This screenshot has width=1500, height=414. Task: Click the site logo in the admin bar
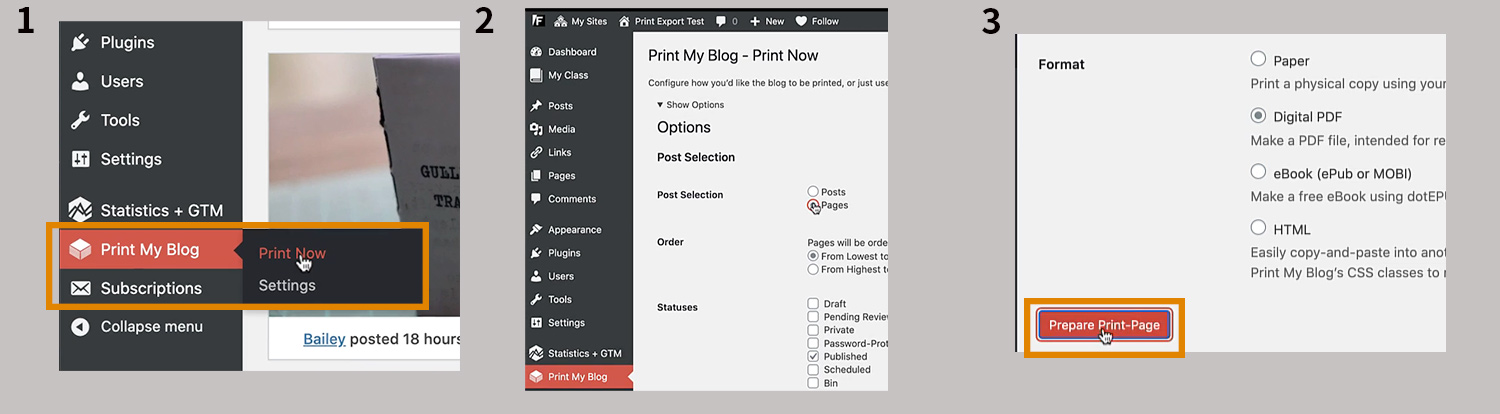tap(537, 20)
